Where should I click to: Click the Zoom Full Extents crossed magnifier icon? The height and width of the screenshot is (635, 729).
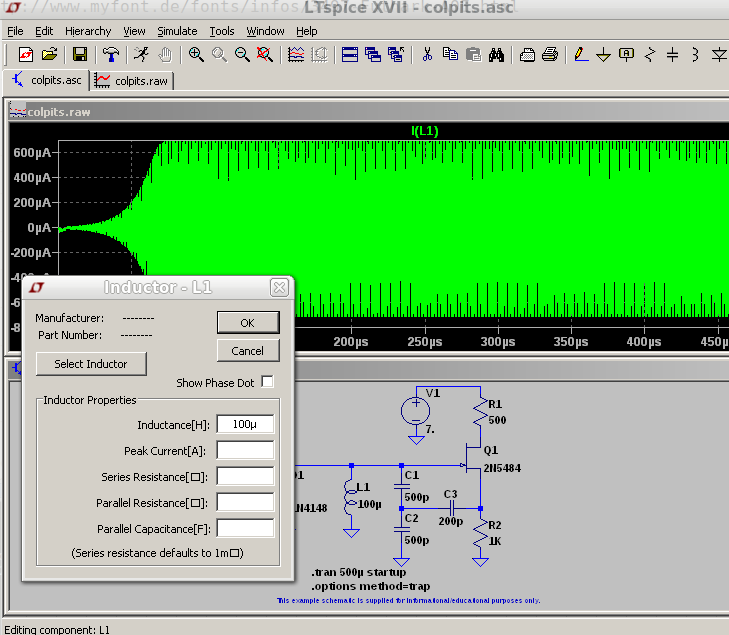pos(265,55)
